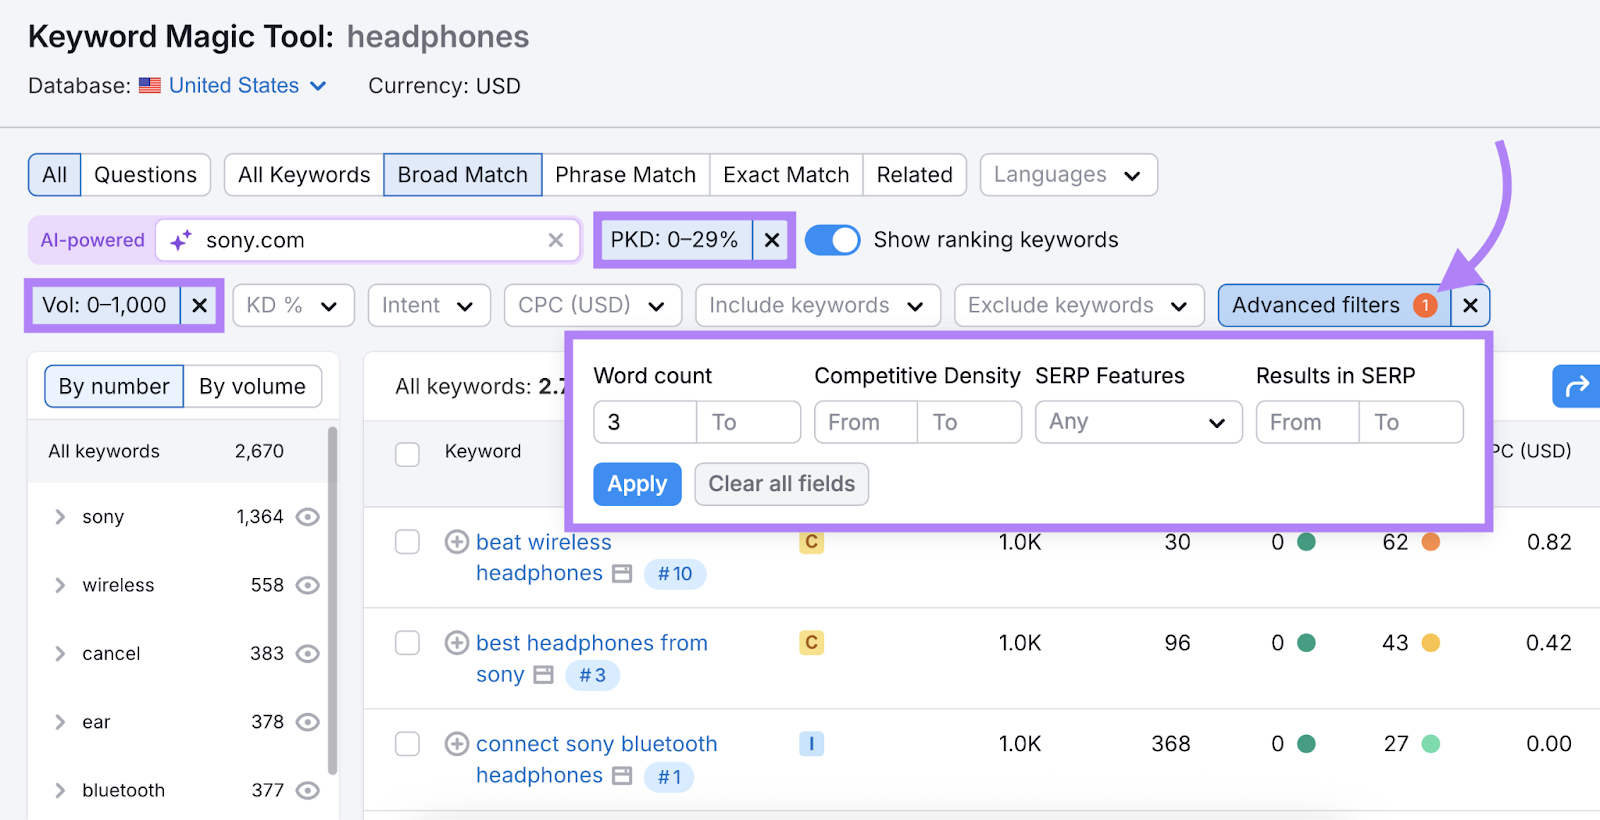1600x820 pixels.
Task: Open SERP icon for 'best headphones from sony'
Action: click(543, 675)
